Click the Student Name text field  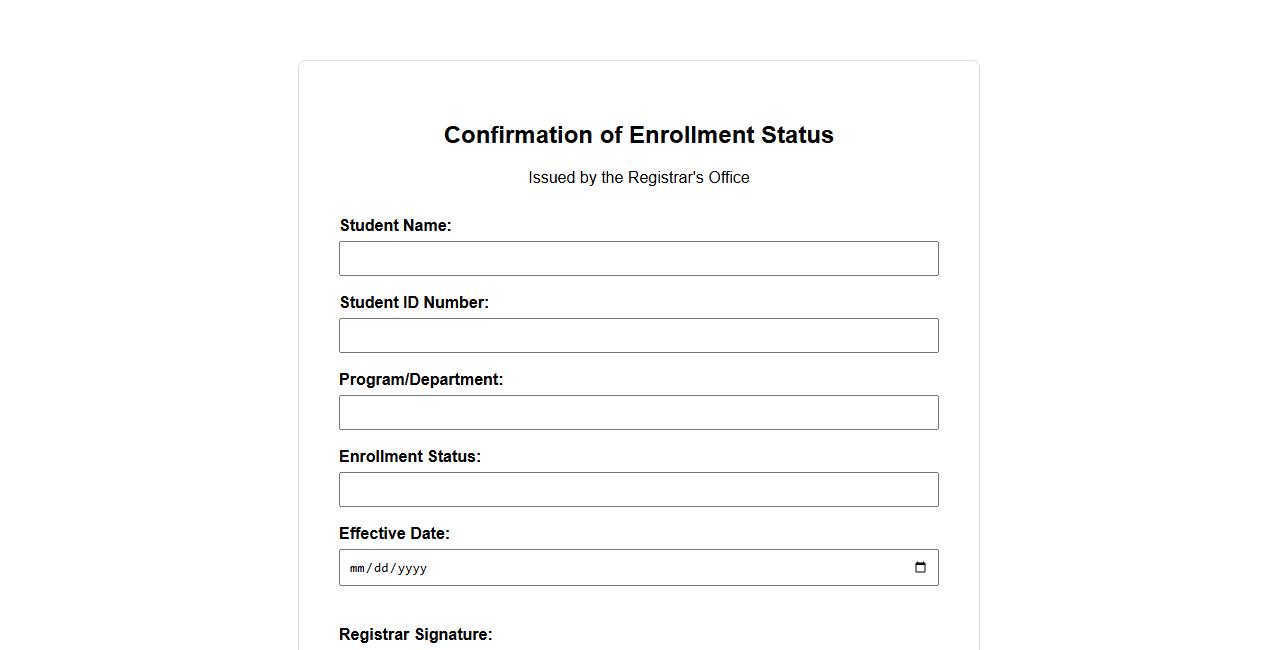coord(638,259)
